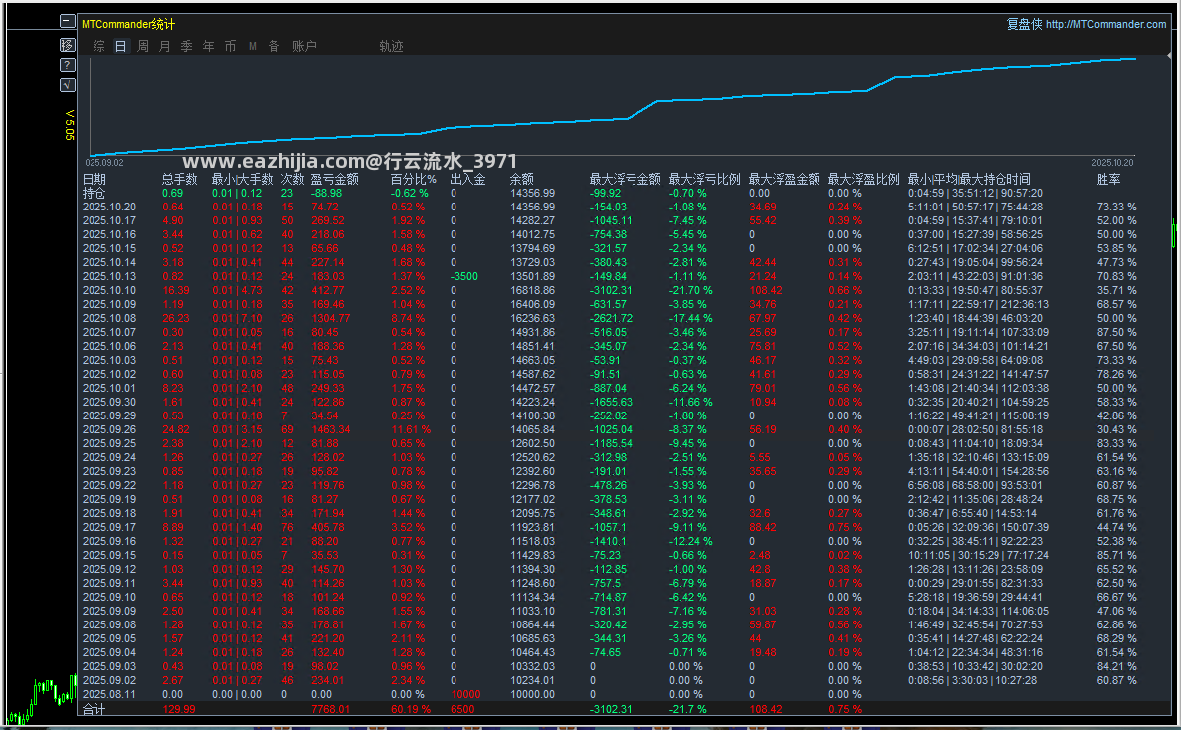
Task: Click the 总手数 column header
Action: tap(179, 179)
